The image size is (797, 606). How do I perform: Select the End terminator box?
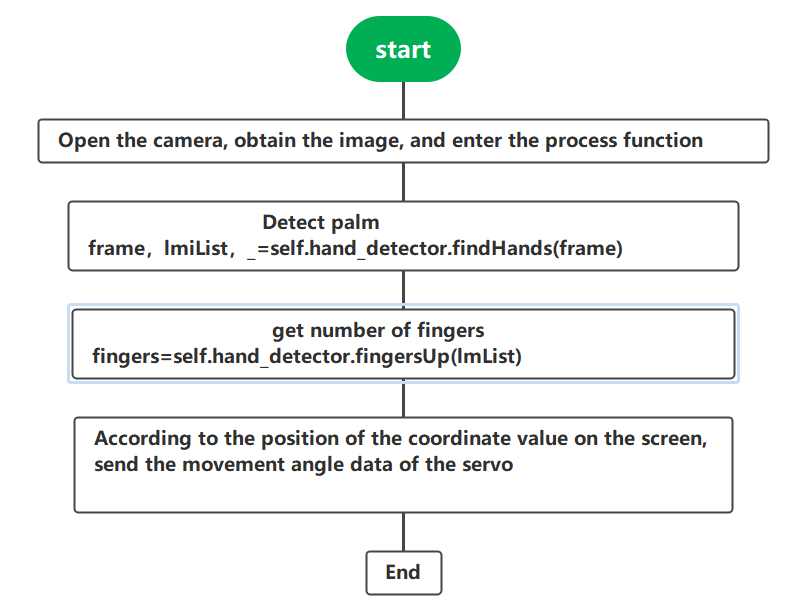(404, 573)
